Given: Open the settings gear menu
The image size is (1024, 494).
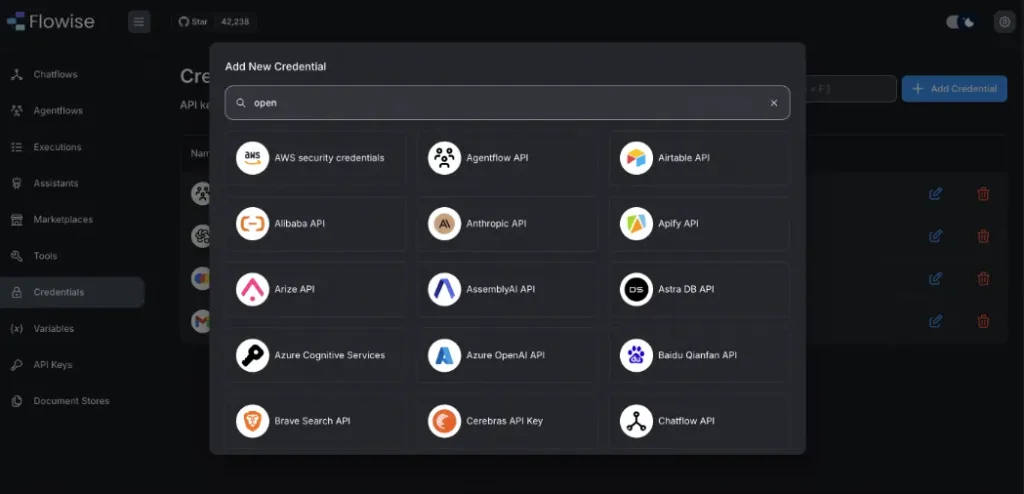Looking at the screenshot, I should point(1004,22).
